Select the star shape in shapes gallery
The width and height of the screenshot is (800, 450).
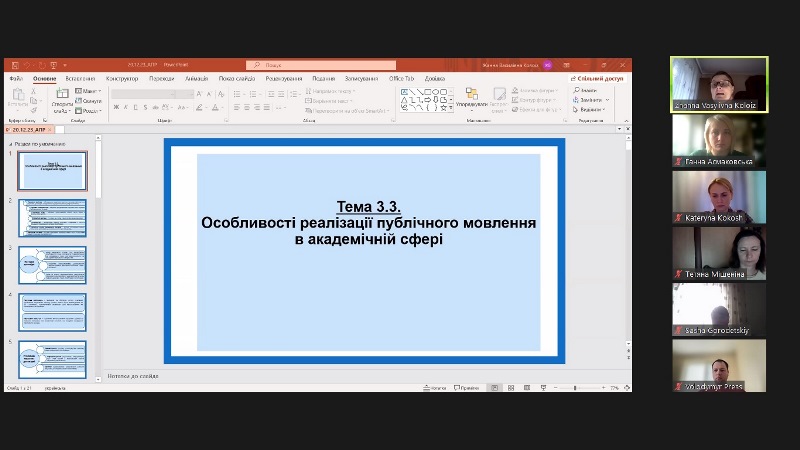coord(443,108)
